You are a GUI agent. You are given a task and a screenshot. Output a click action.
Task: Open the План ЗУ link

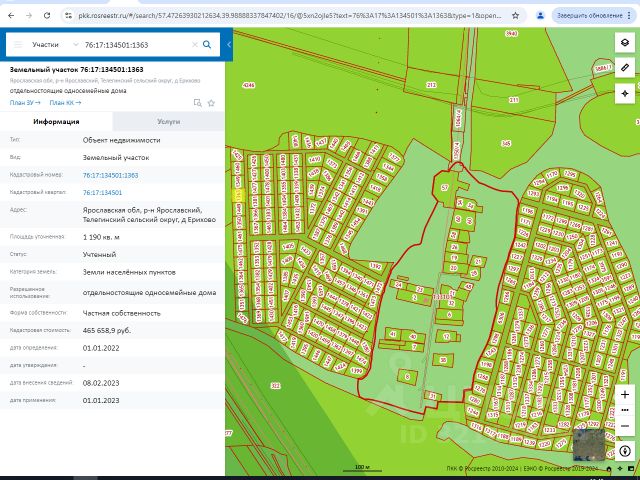[x=23, y=102]
